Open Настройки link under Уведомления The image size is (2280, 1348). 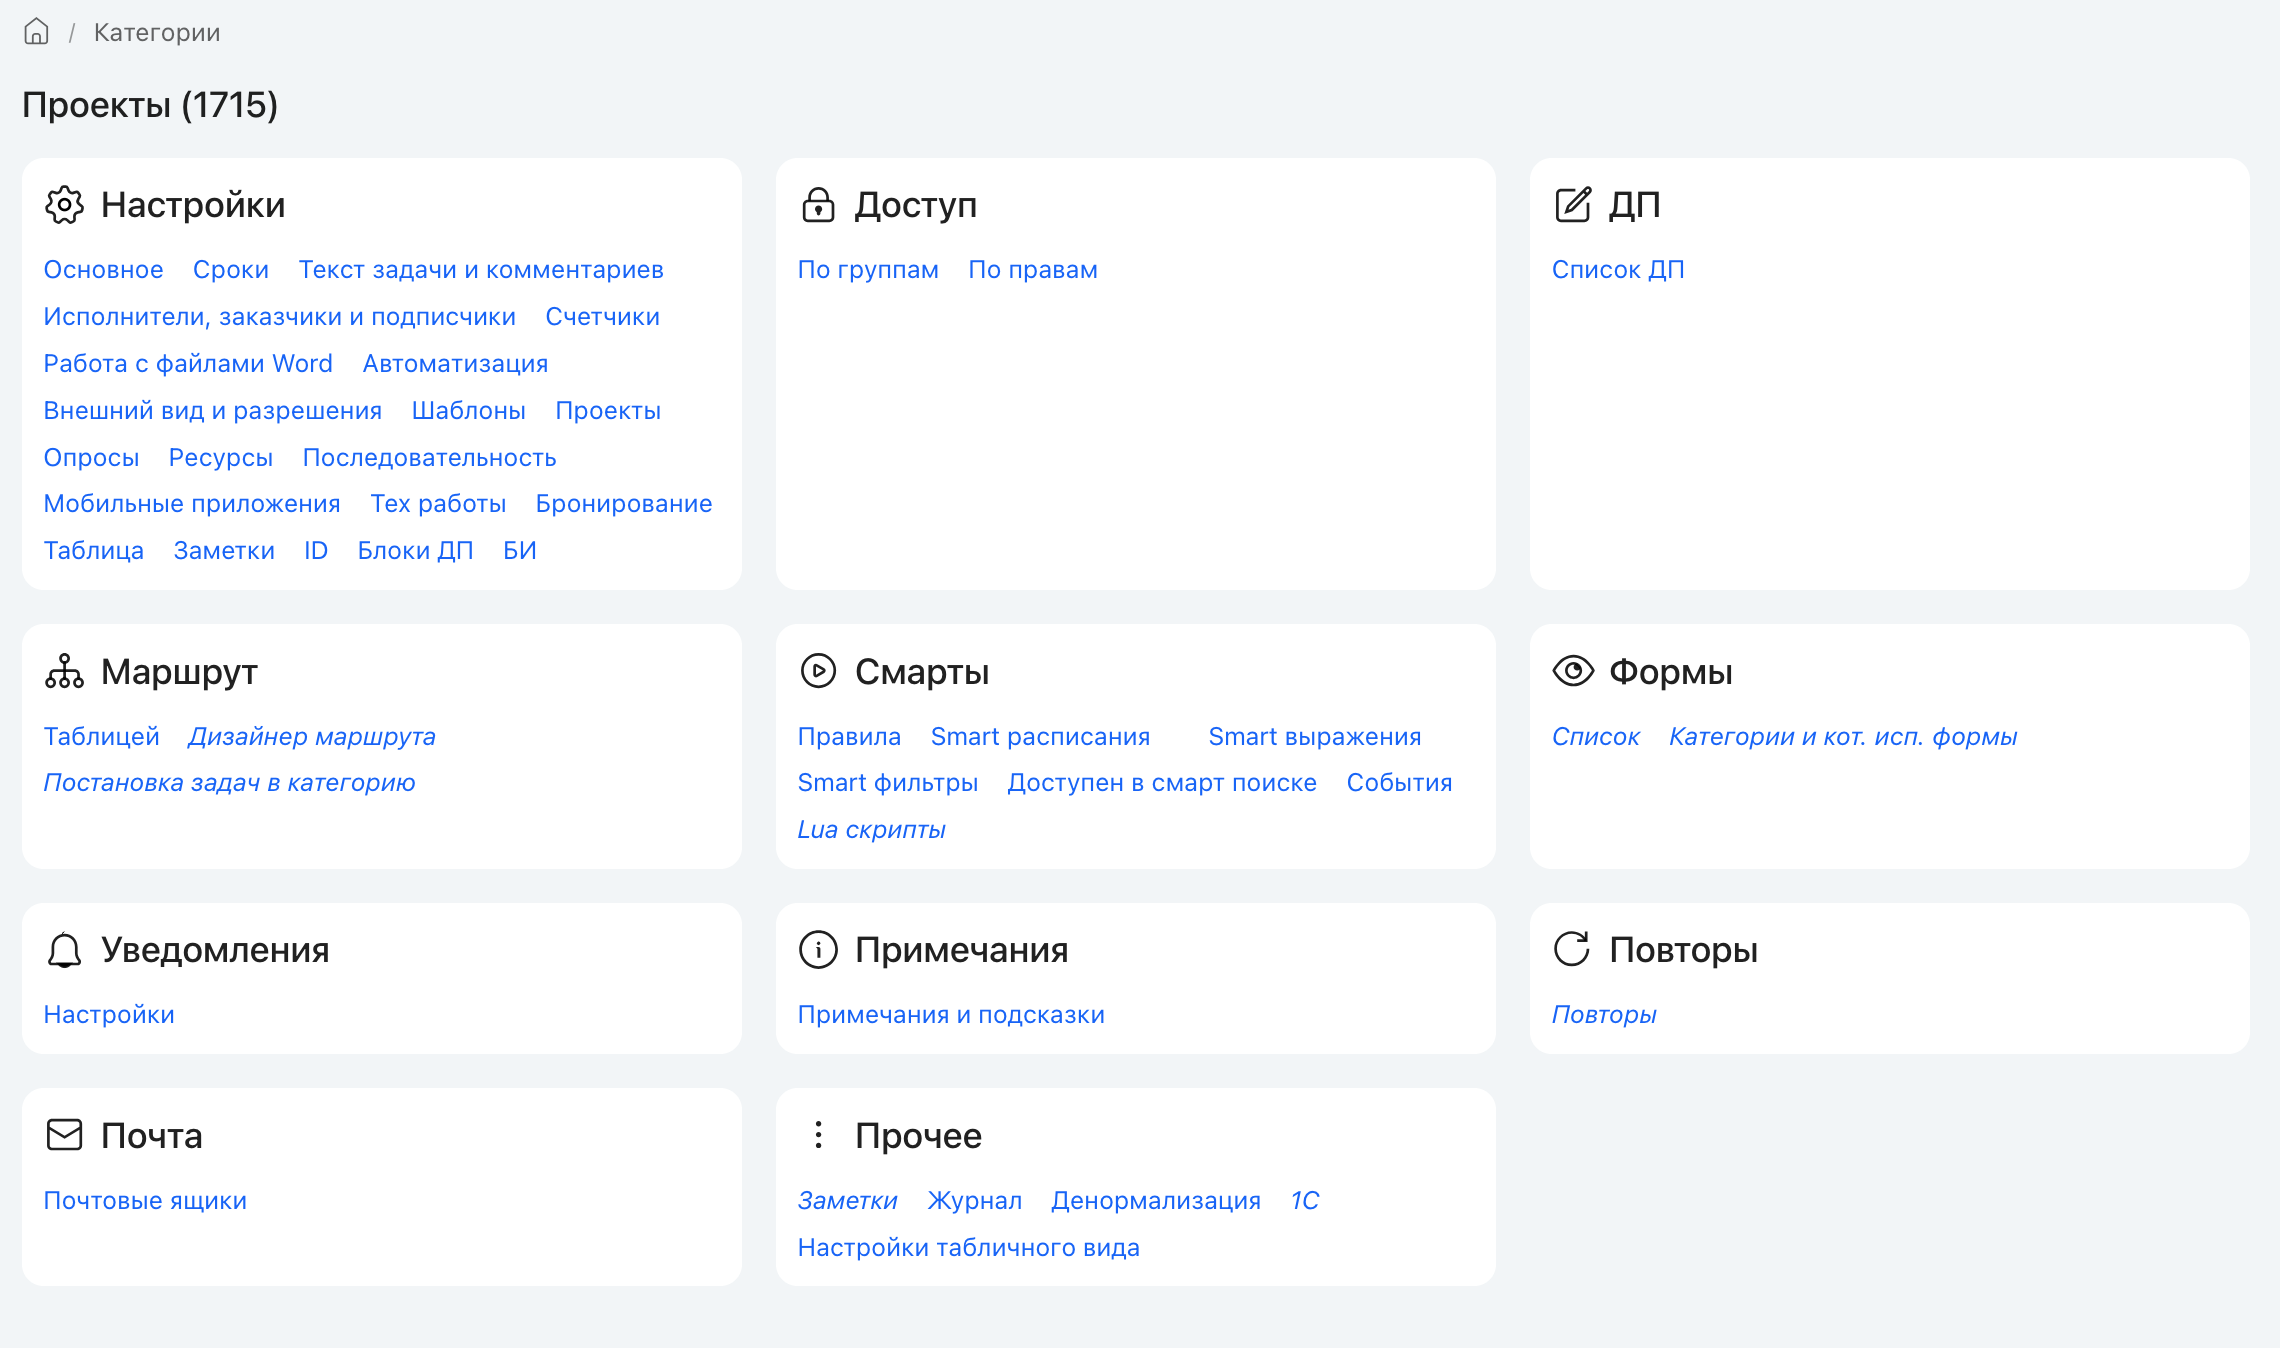pyautogui.click(x=110, y=1015)
